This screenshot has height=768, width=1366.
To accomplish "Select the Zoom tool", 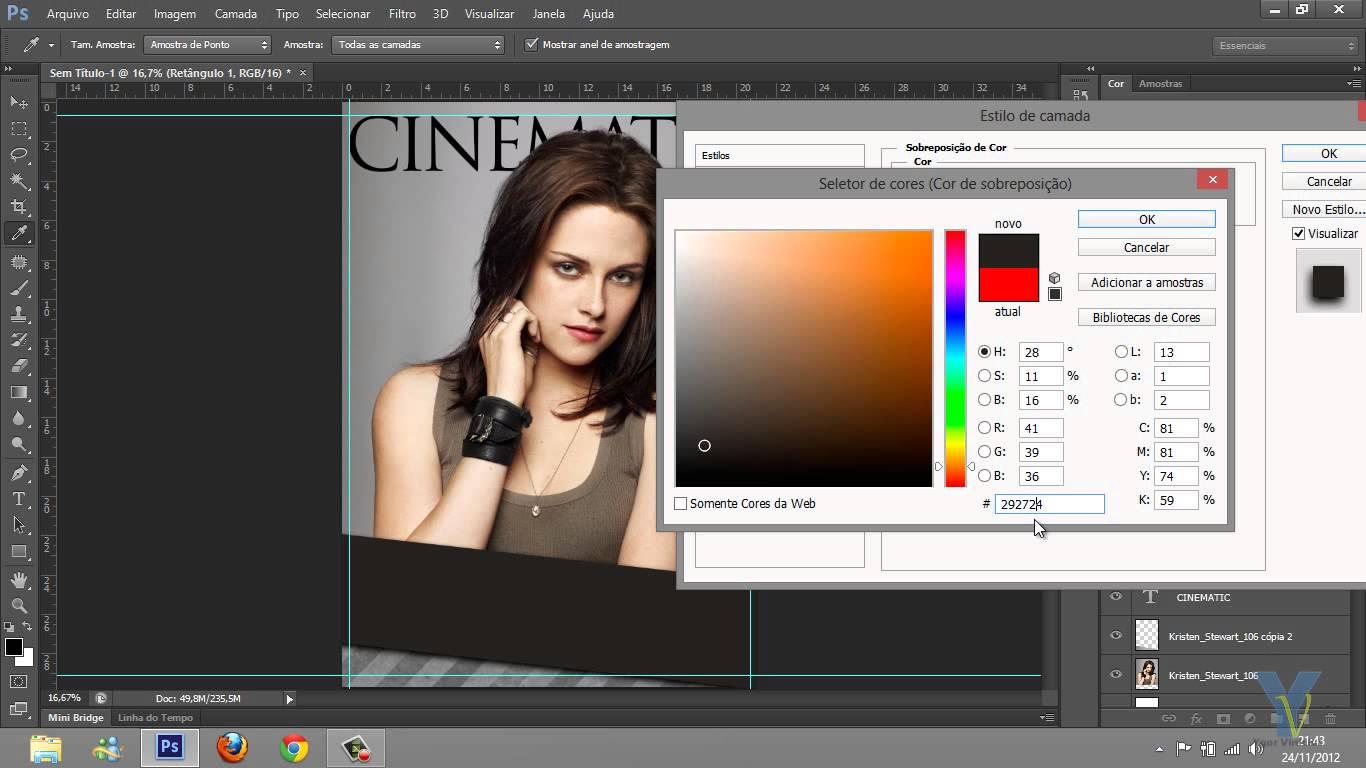I will [19, 605].
